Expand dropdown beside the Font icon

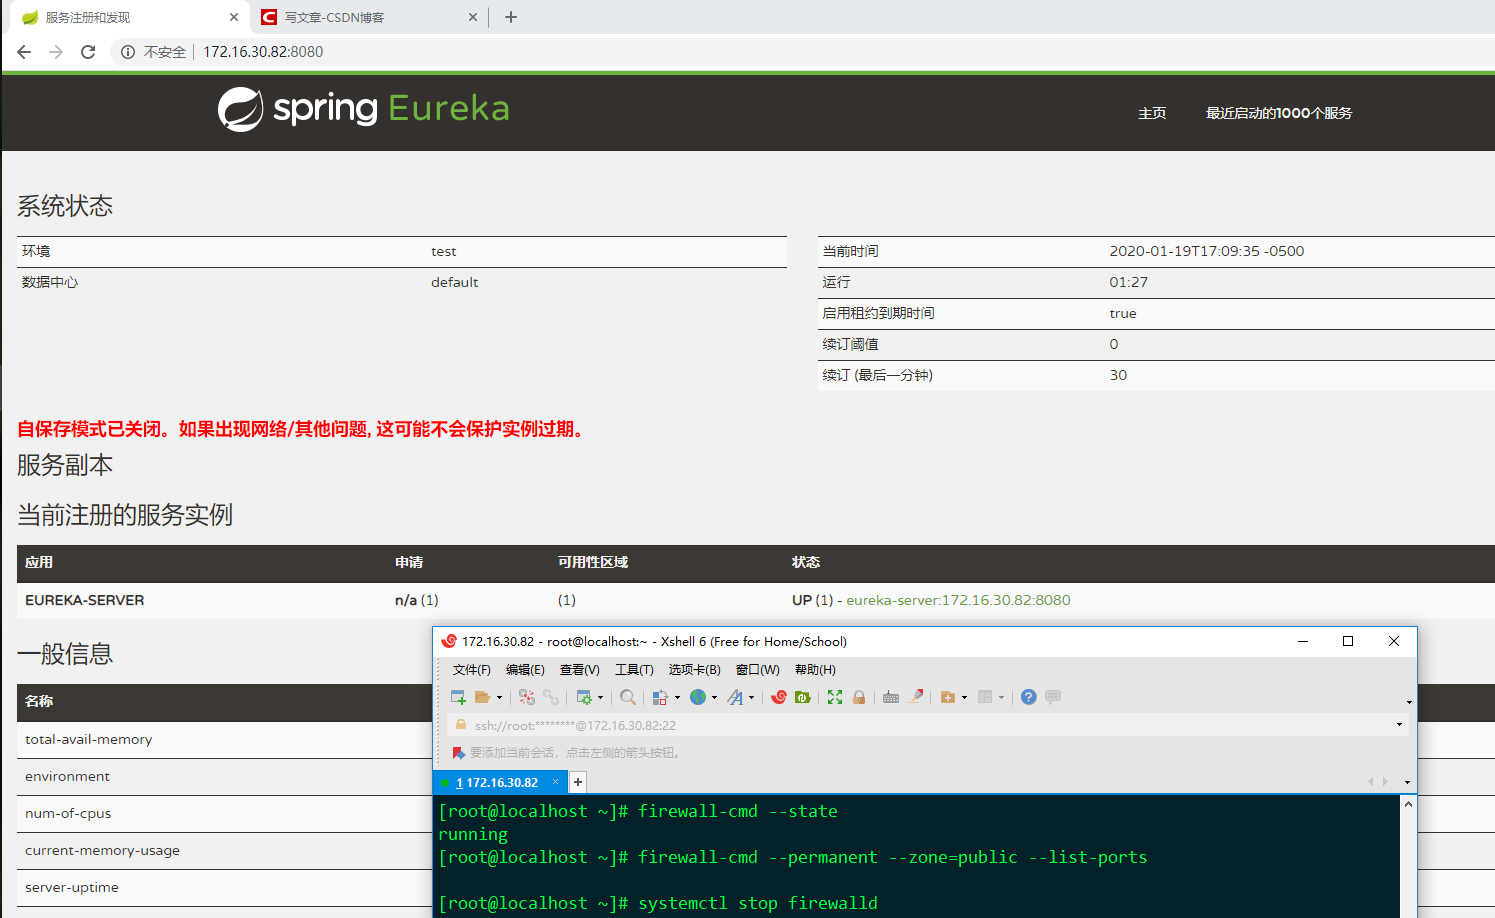[751, 698]
